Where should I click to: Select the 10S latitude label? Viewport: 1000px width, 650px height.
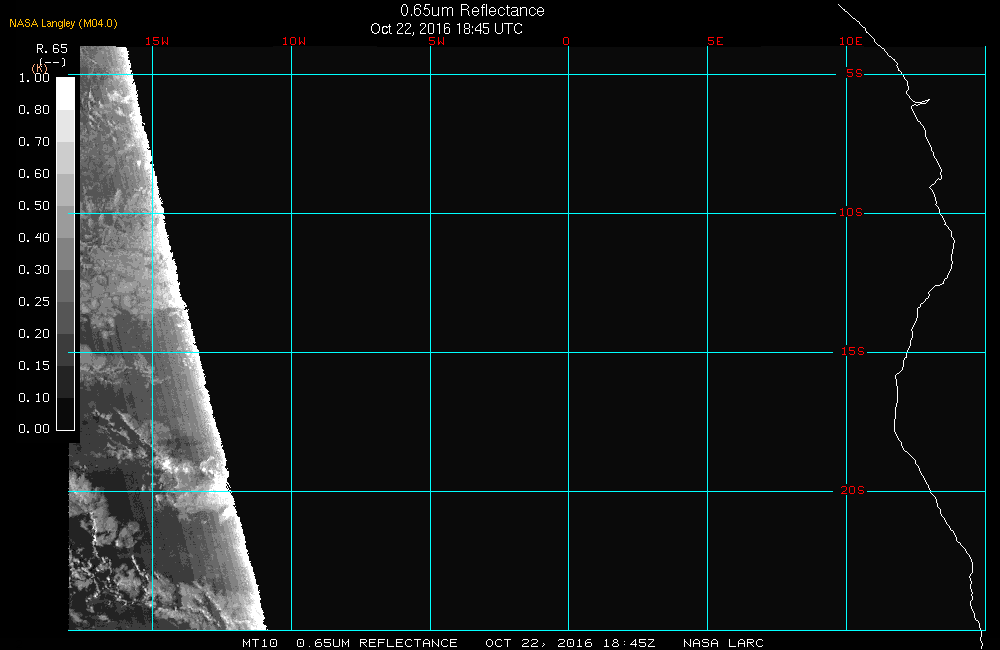tap(850, 213)
